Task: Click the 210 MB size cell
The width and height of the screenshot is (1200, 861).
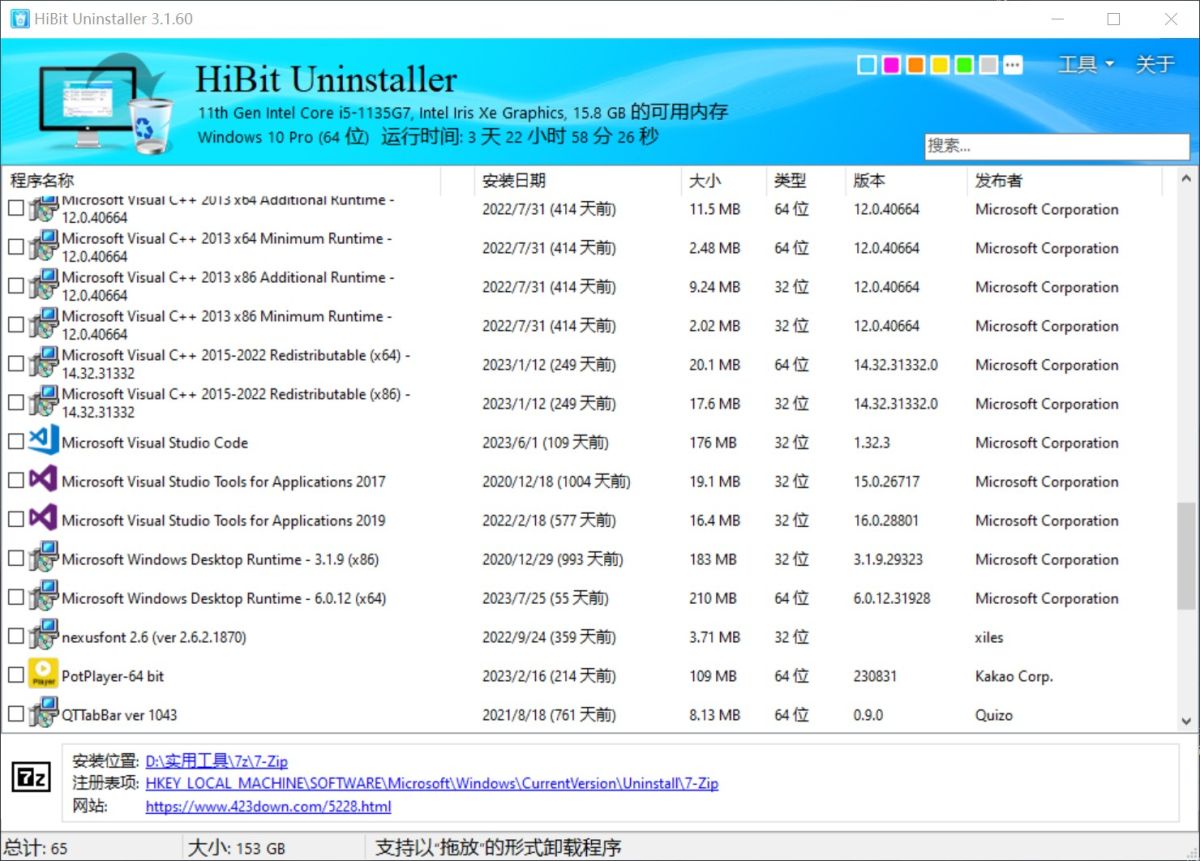Action: click(712, 598)
